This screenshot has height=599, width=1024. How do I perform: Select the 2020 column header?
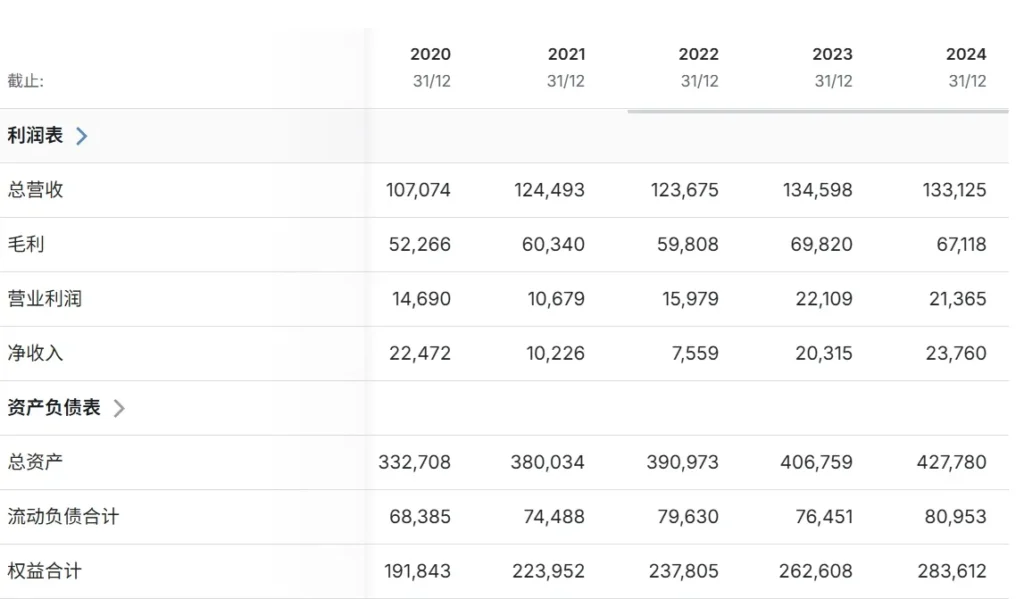pyautogui.click(x=430, y=54)
